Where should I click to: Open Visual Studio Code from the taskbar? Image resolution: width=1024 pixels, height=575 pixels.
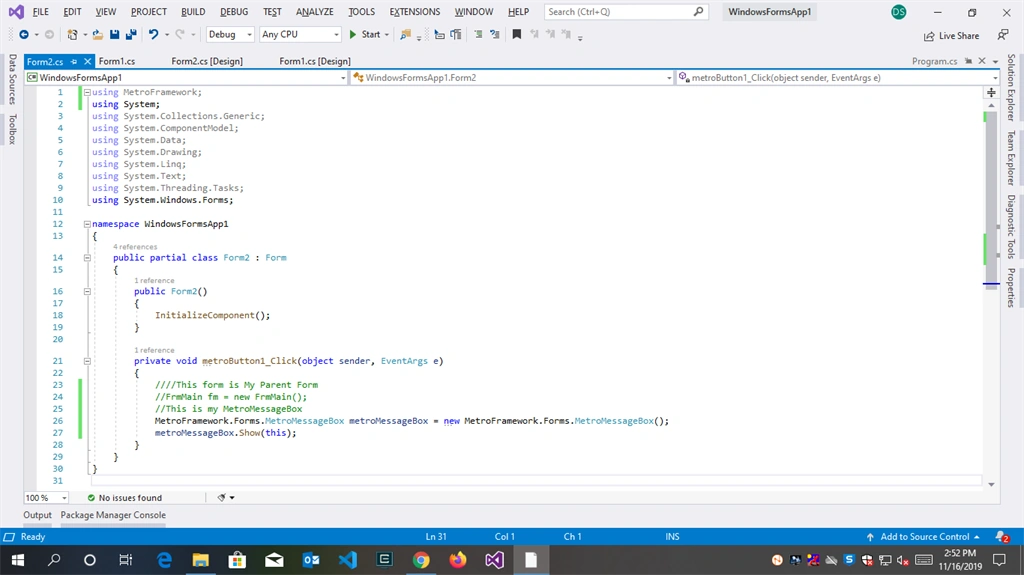point(347,560)
